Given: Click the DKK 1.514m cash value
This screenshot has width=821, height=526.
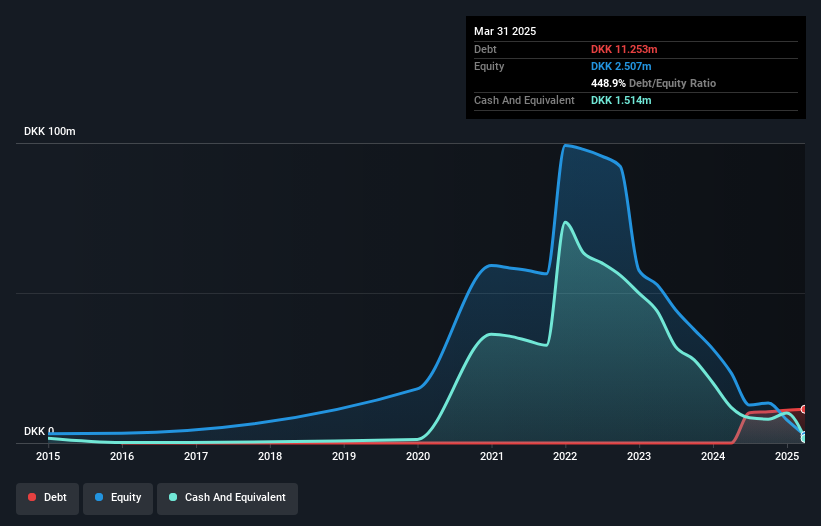Looking at the screenshot, I should [621, 100].
